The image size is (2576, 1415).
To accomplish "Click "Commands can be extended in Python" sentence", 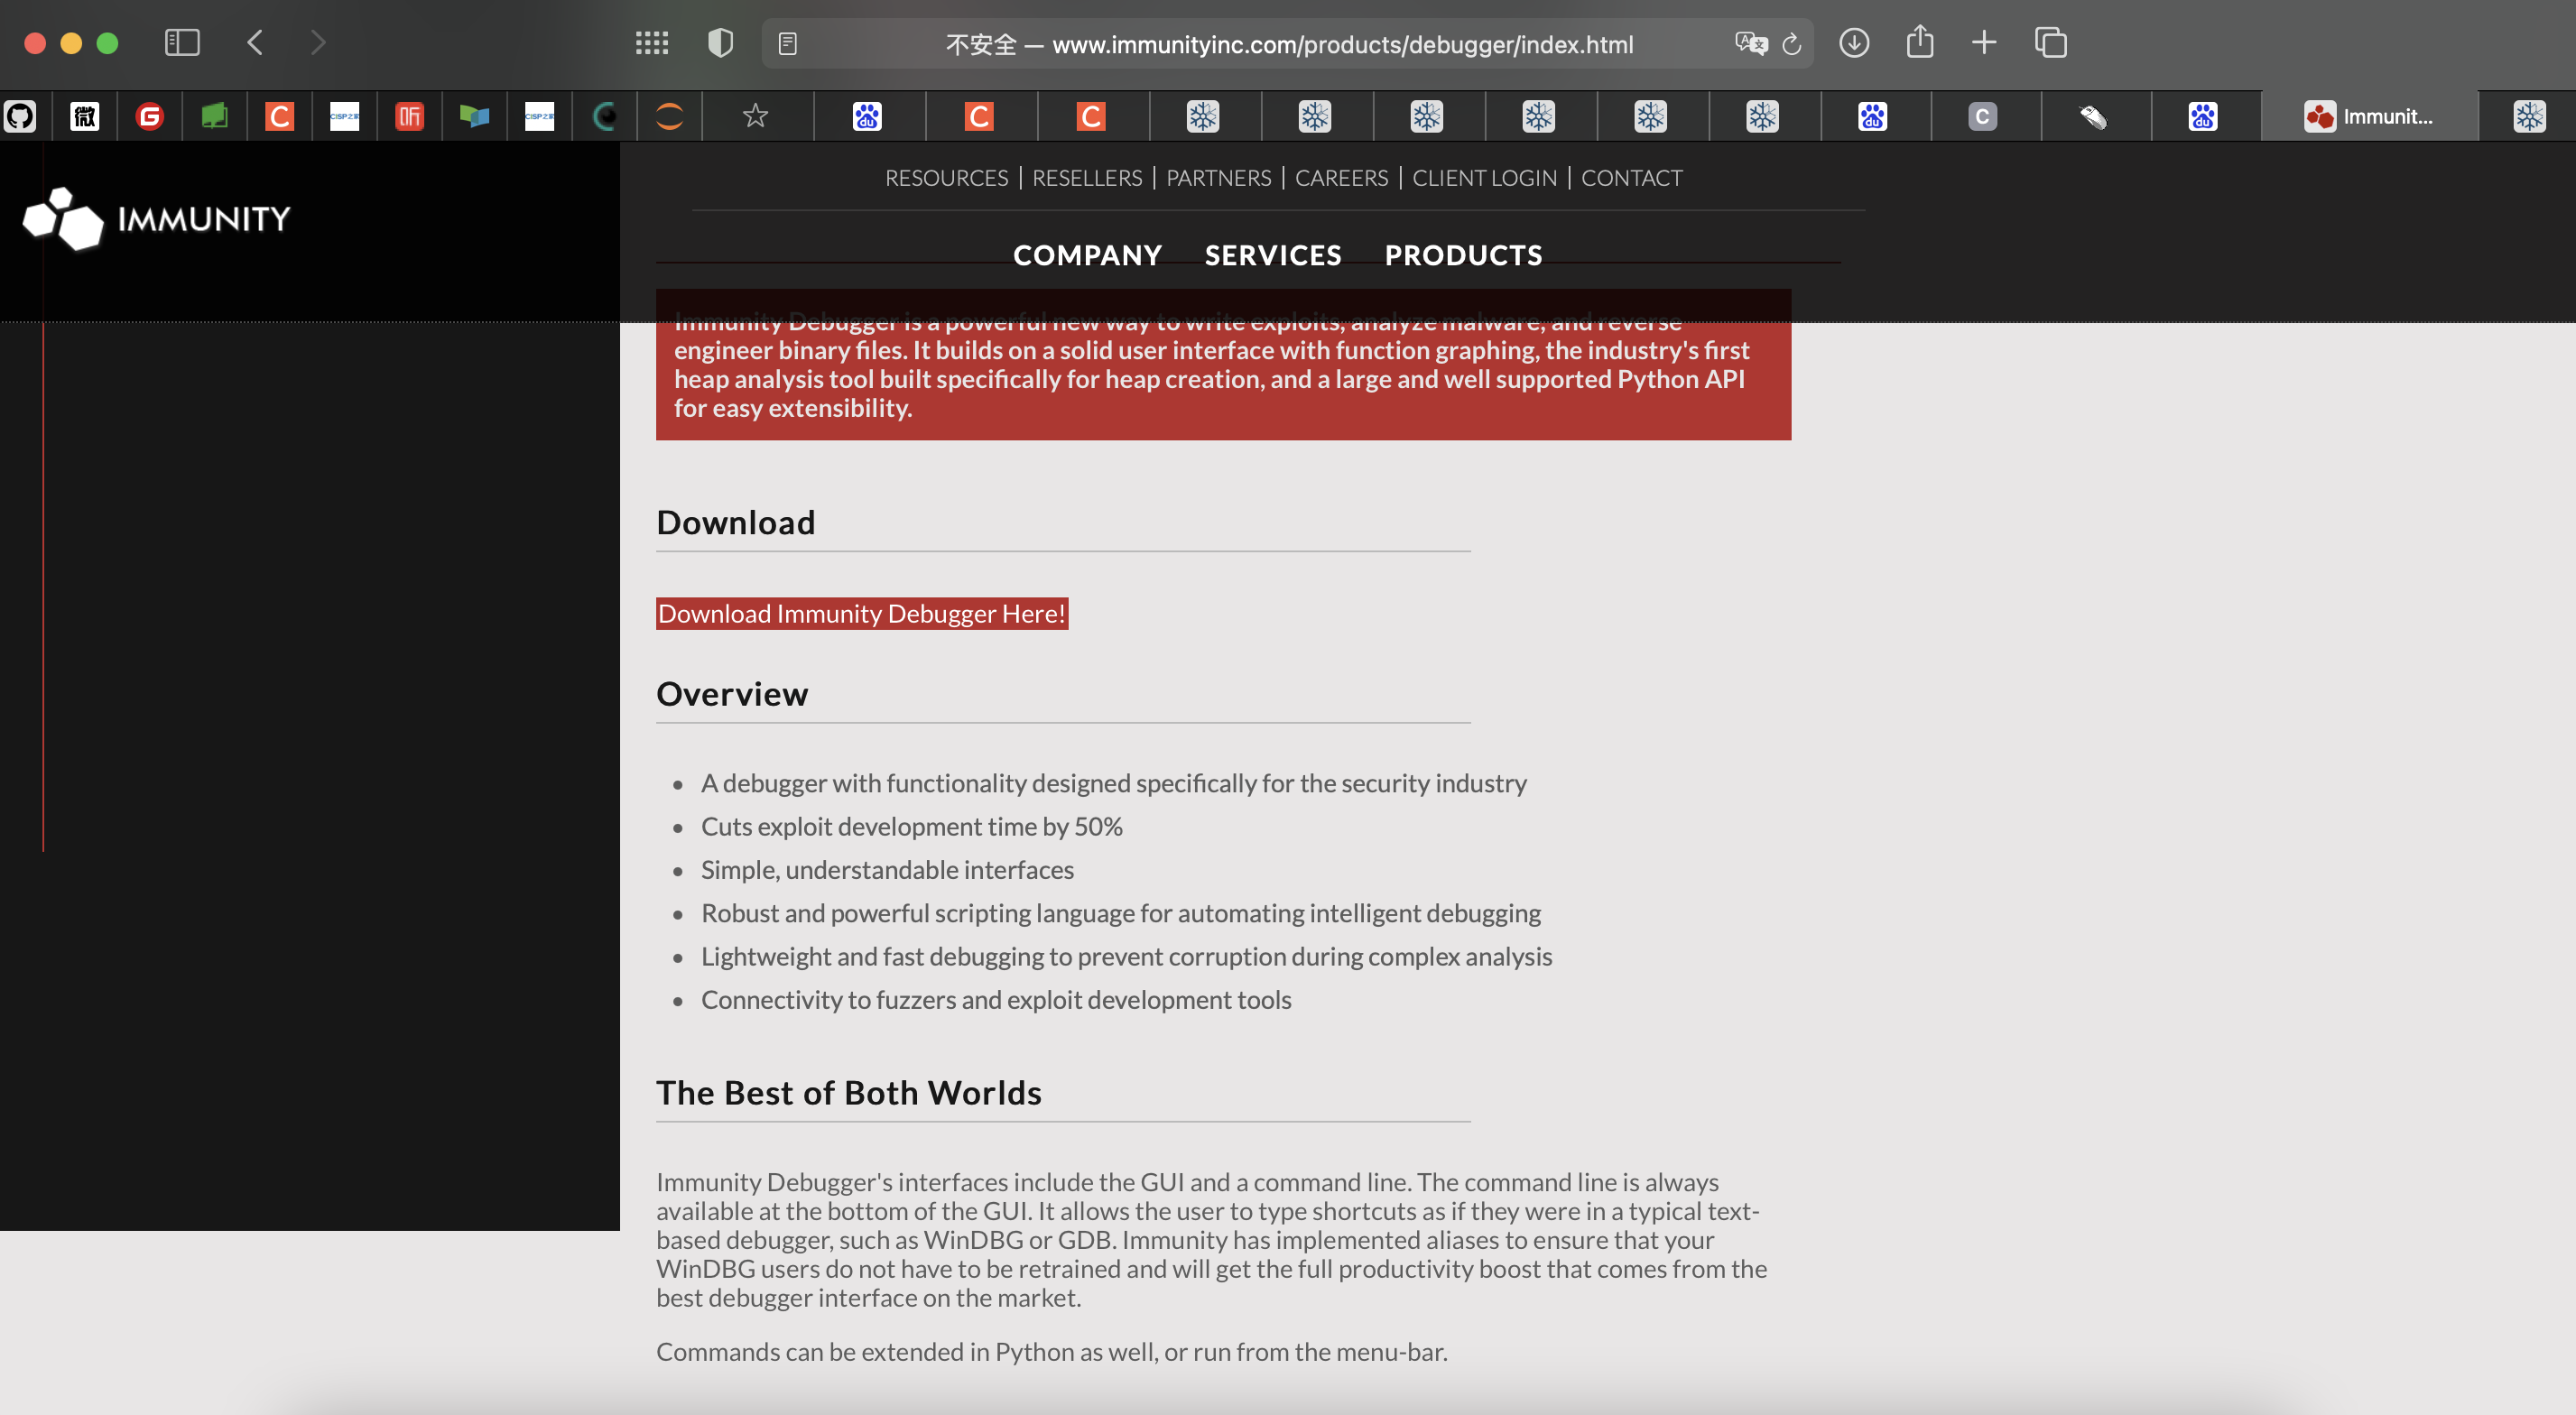I will point(1052,1351).
